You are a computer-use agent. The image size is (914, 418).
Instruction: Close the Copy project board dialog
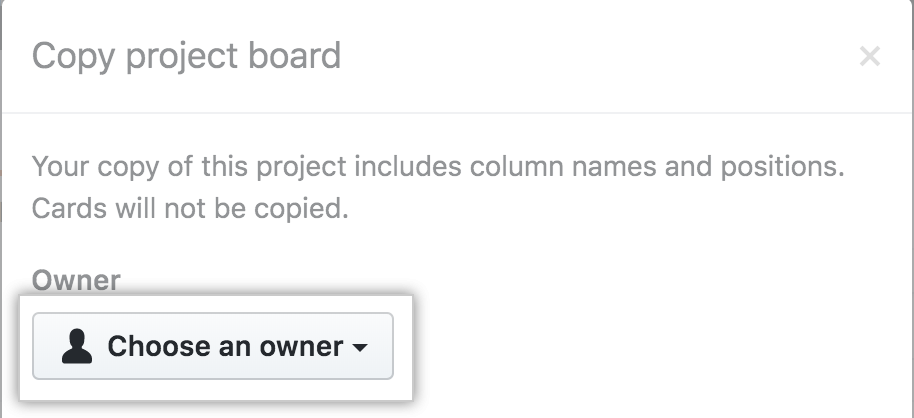tap(869, 57)
